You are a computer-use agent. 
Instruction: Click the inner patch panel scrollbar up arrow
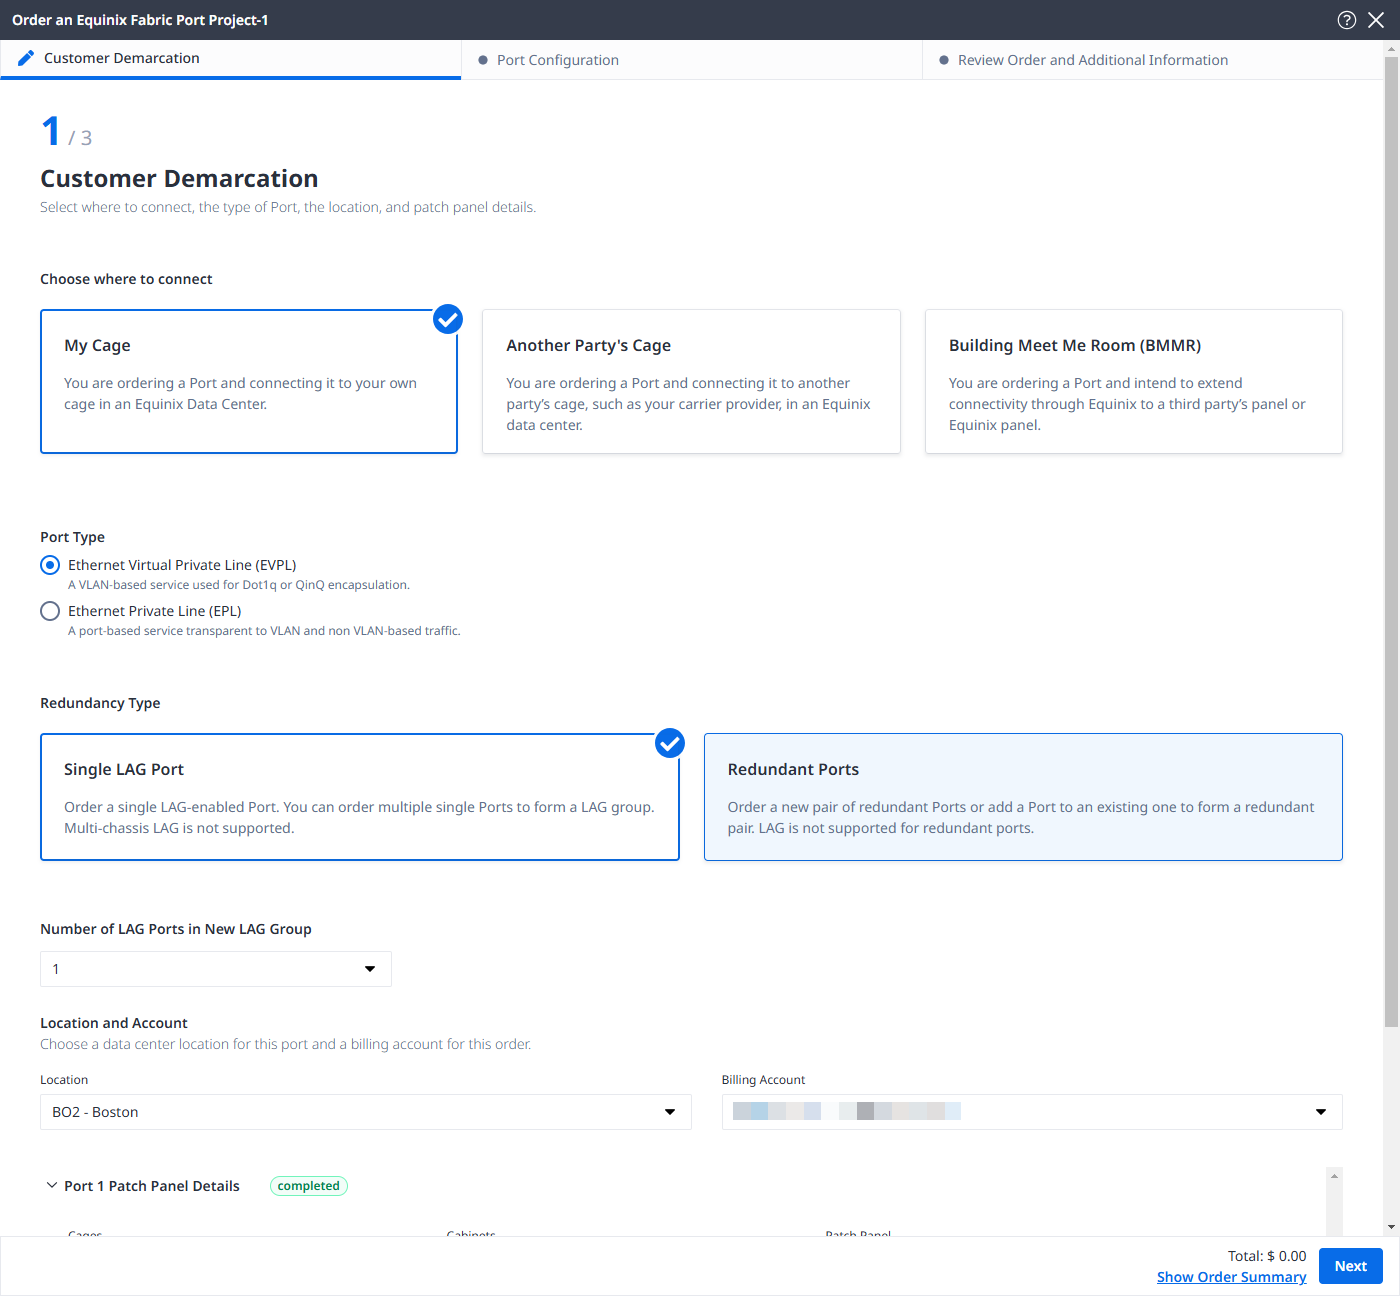pyautogui.click(x=1334, y=1176)
